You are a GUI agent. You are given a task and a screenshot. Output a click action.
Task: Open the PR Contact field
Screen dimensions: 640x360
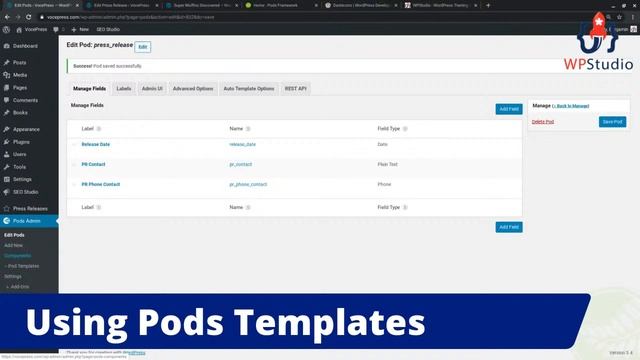pos(93,164)
